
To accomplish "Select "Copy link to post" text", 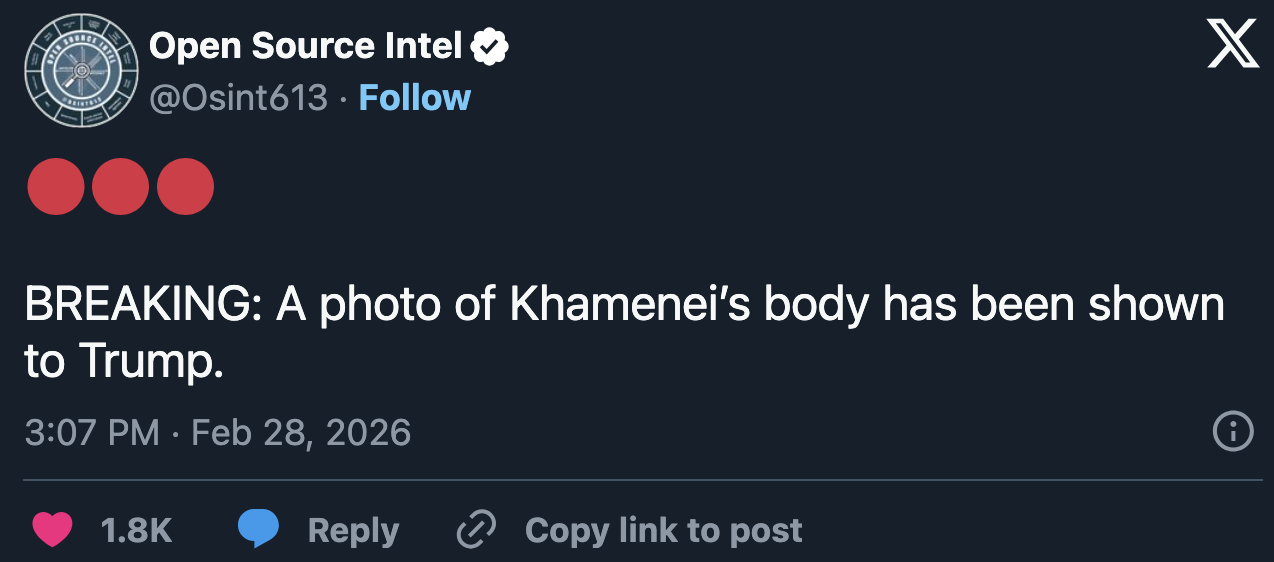I will (663, 530).
